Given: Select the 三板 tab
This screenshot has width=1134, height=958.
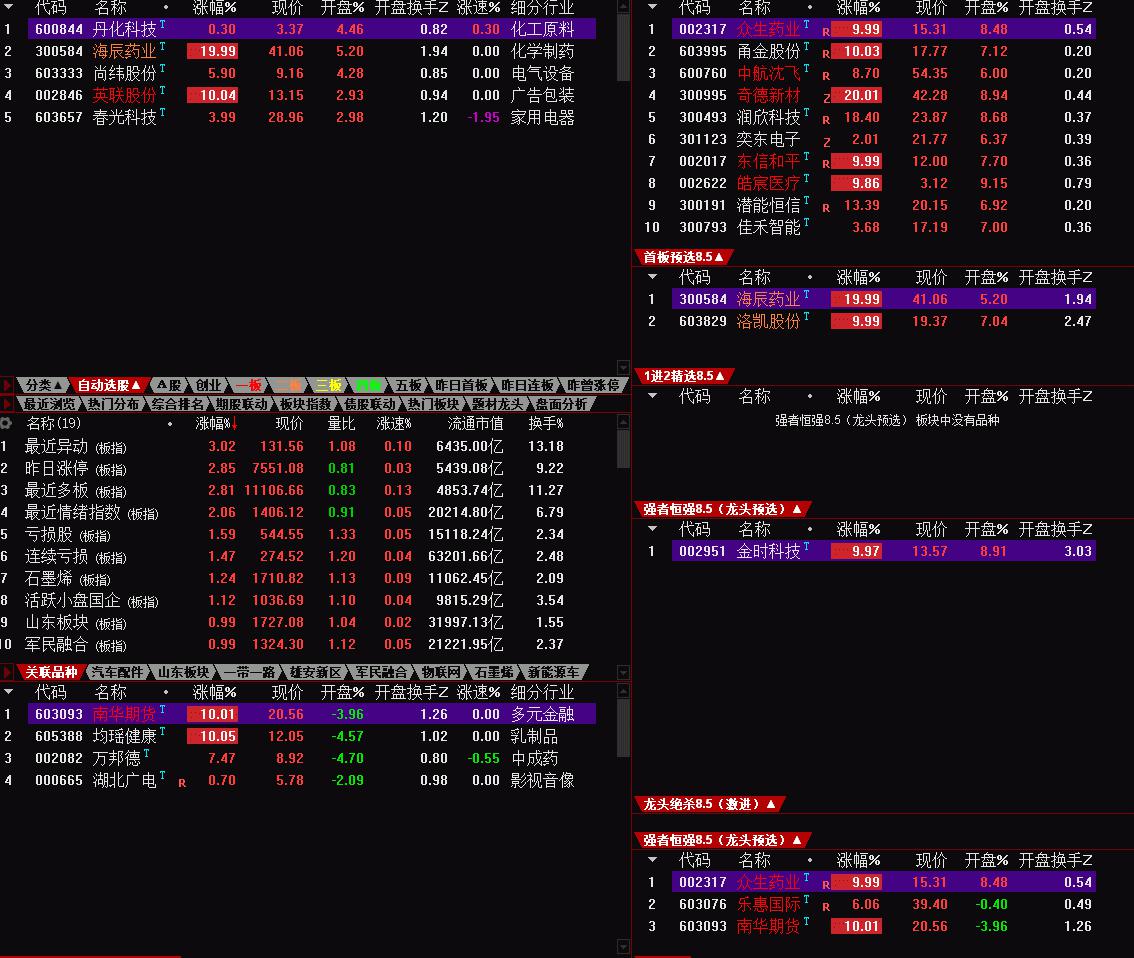Looking at the screenshot, I should click(328, 385).
